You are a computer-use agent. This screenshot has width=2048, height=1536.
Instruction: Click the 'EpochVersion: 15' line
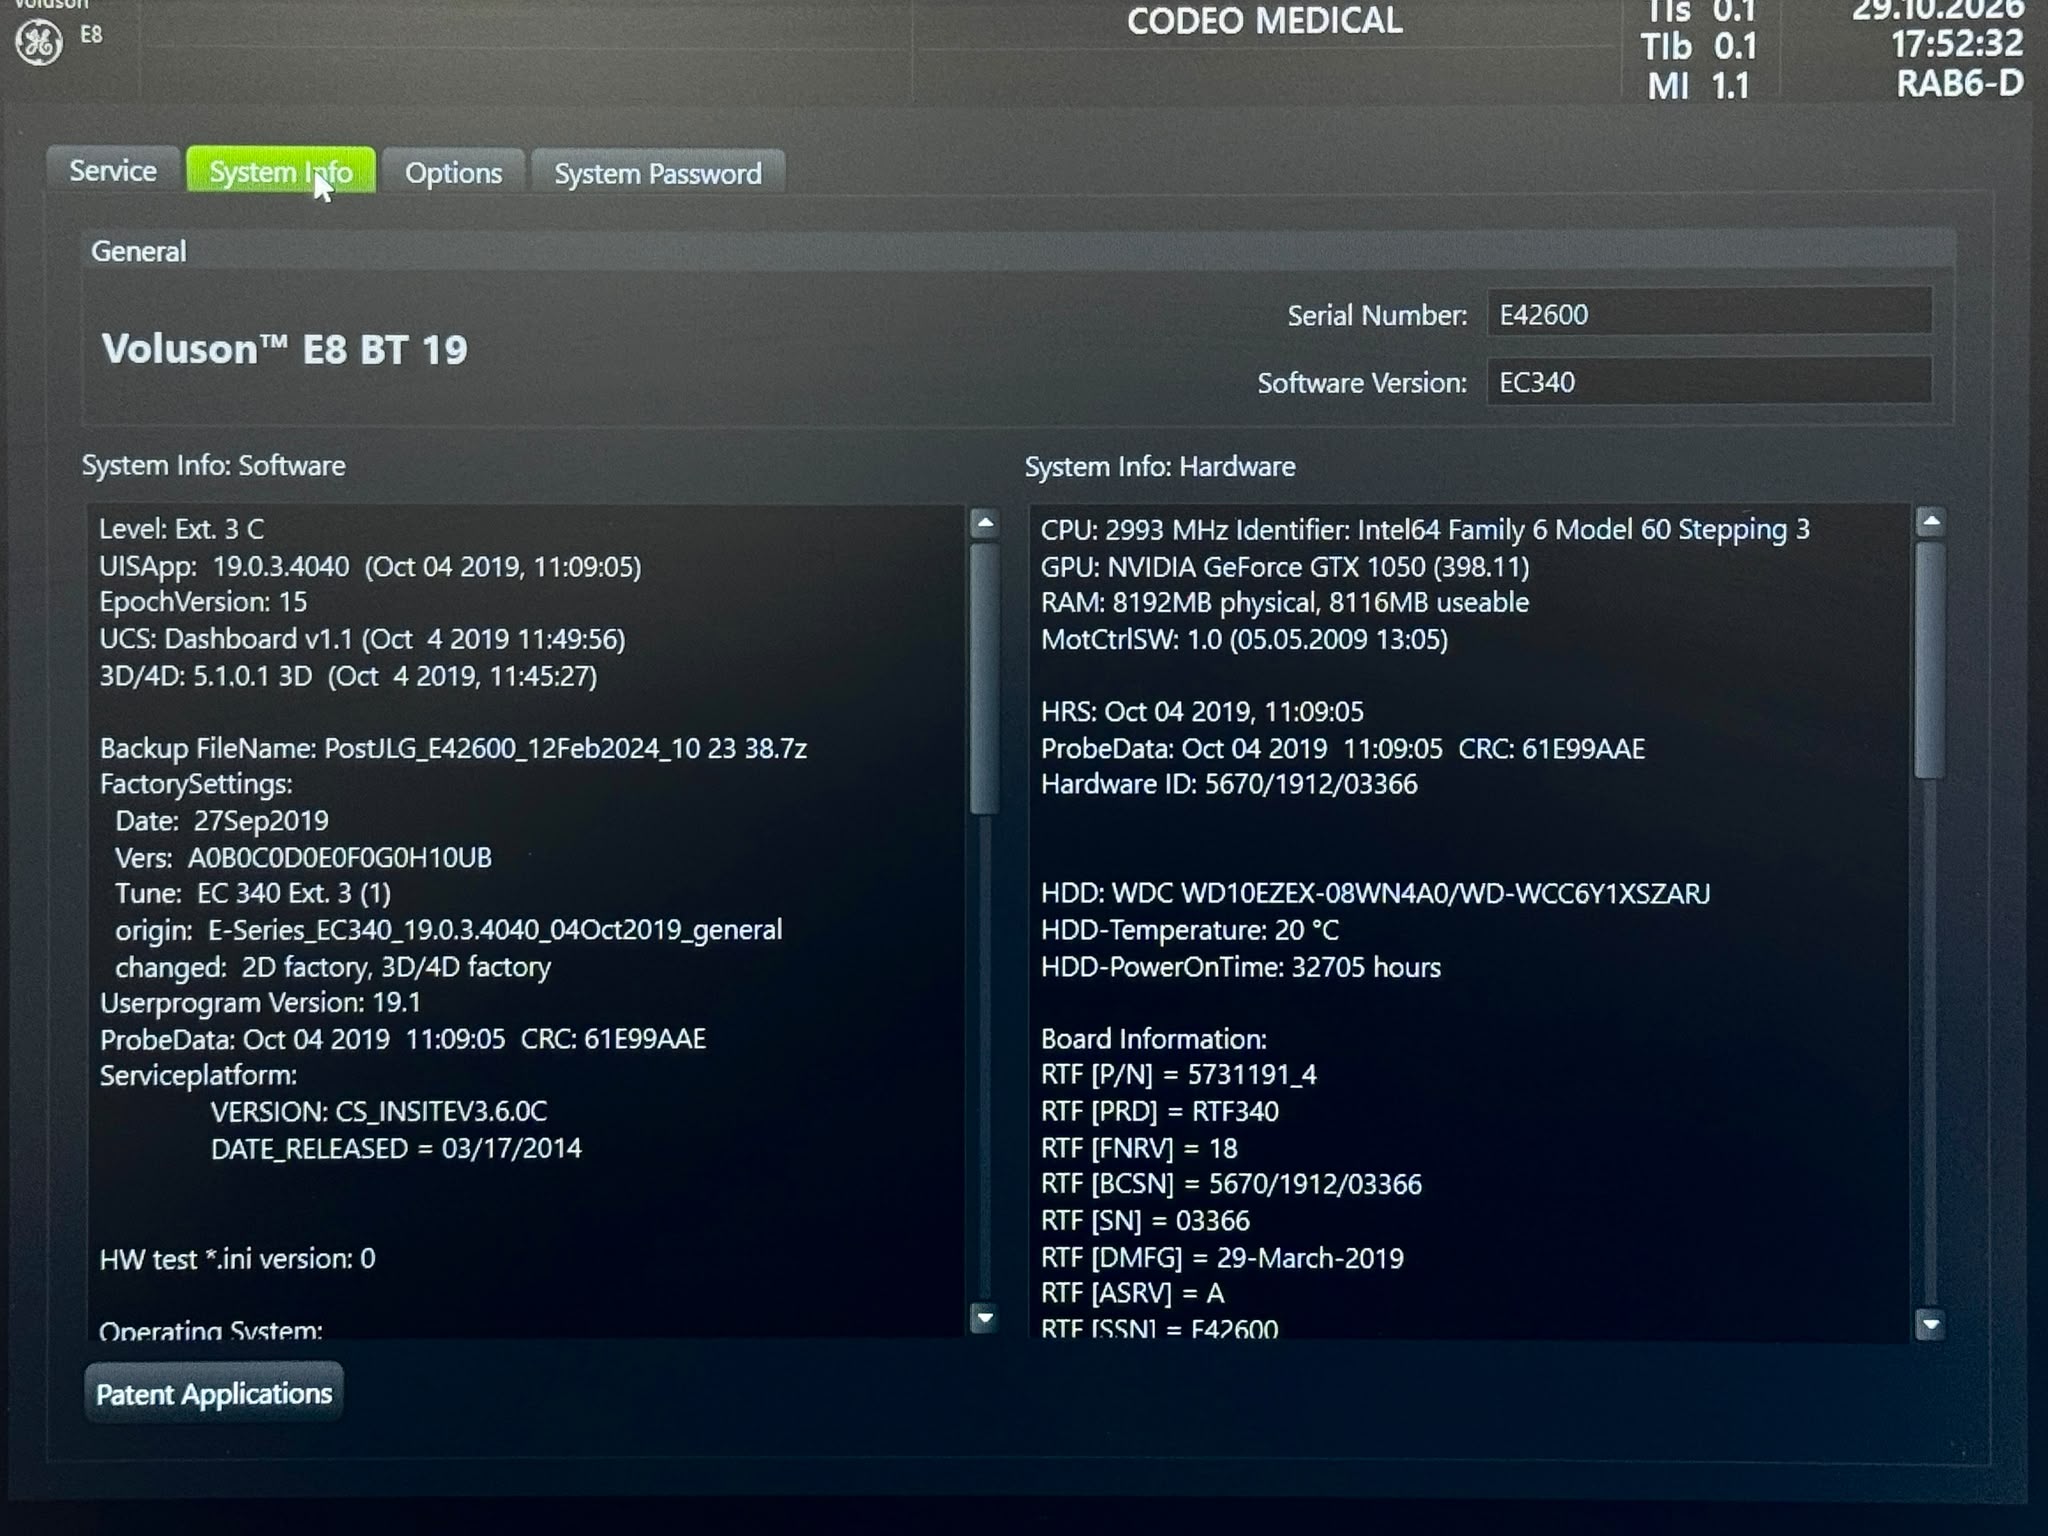(203, 602)
